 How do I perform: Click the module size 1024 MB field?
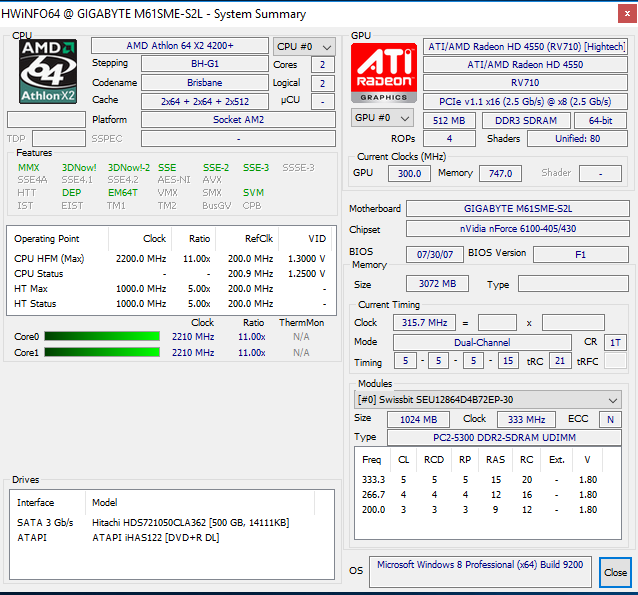[418, 419]
